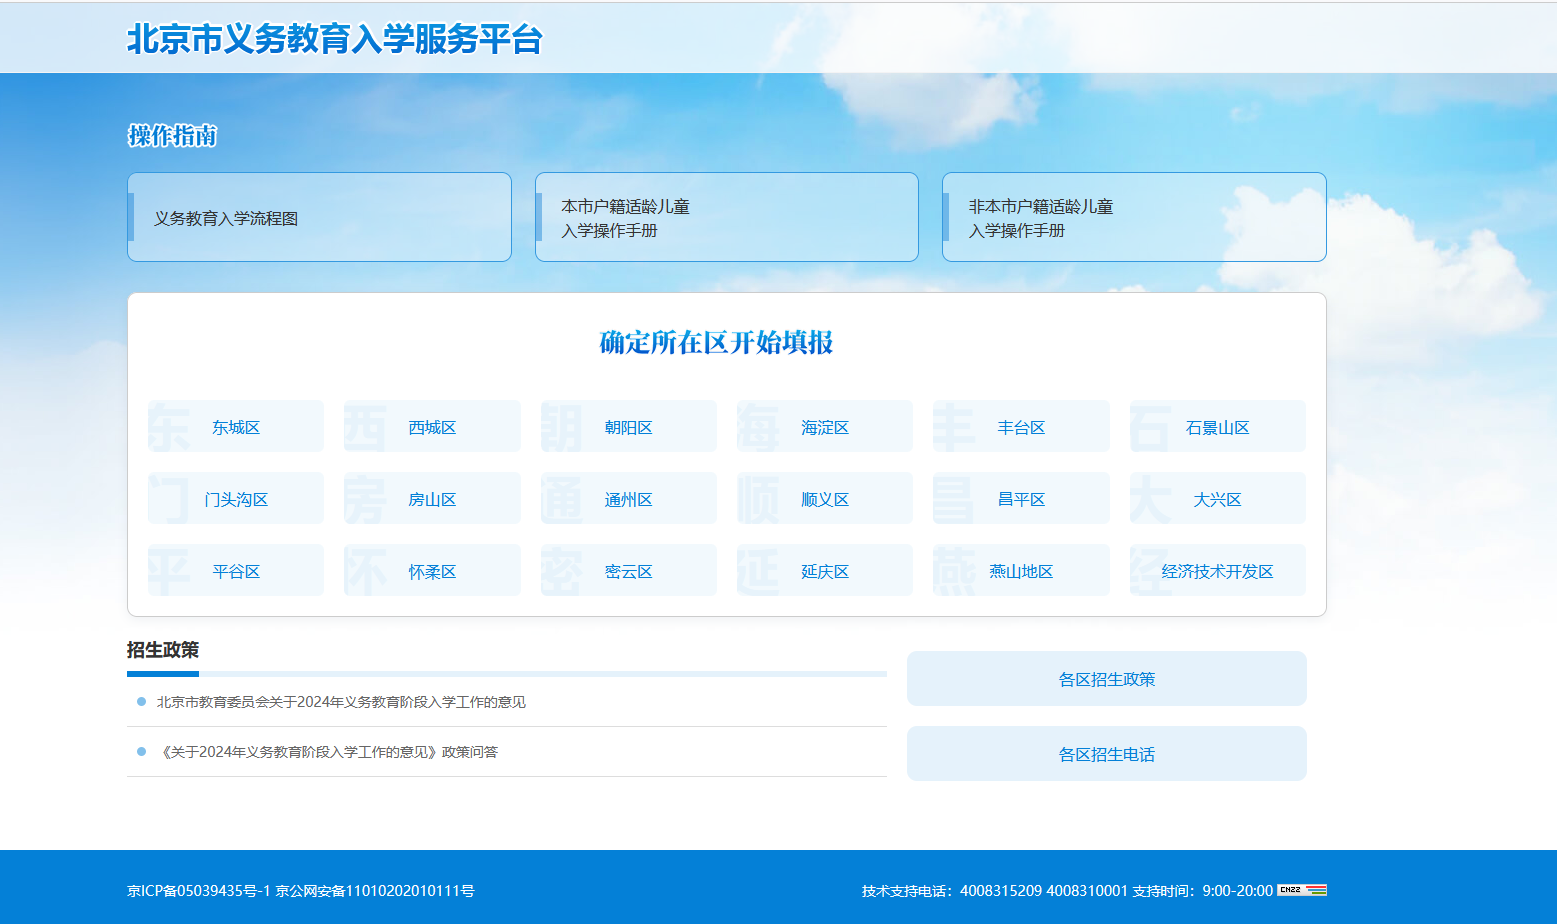Choose 经济技术开发区 tile

coord(1217,571)
